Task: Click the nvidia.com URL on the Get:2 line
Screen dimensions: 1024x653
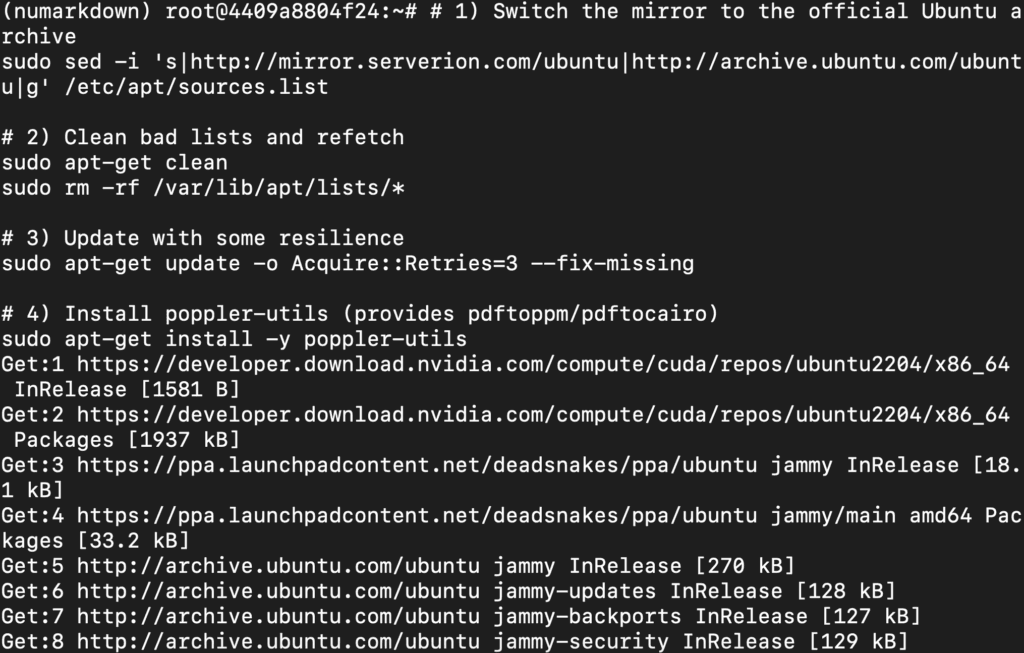Action: (543, 415)
